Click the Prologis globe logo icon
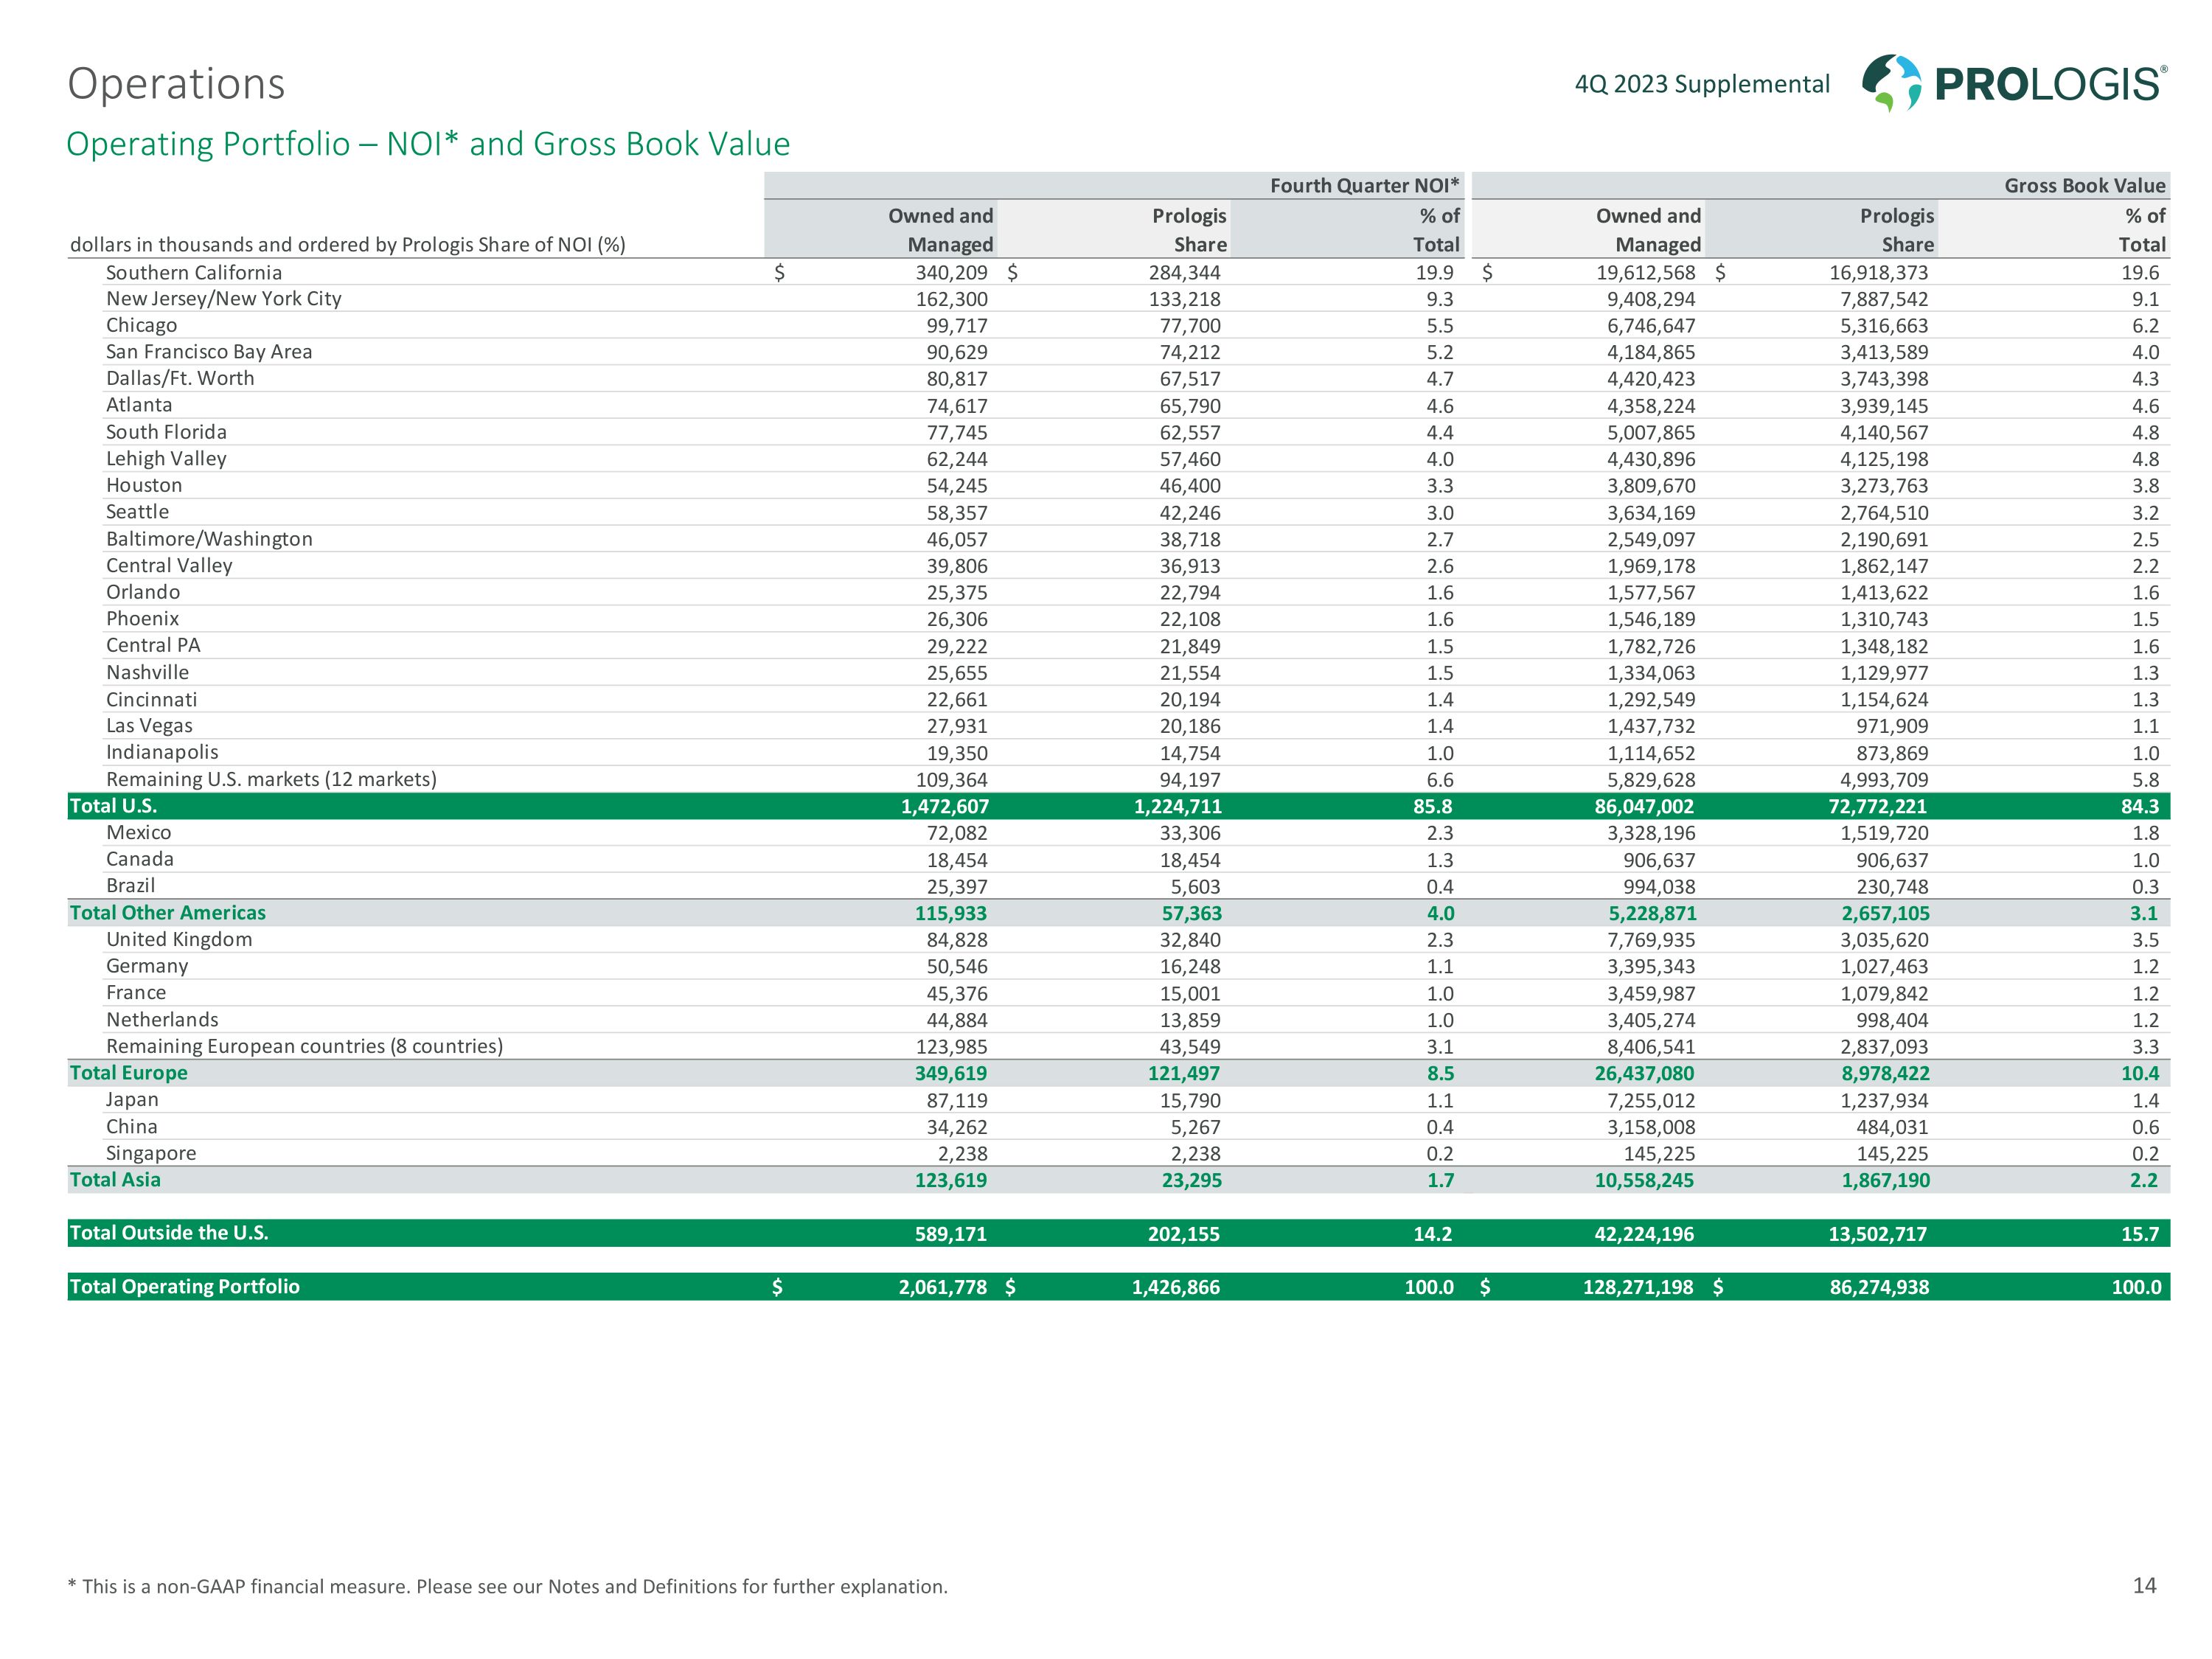The height and width of the screenshot is (1659, 2212). [x=1891, y=83]
